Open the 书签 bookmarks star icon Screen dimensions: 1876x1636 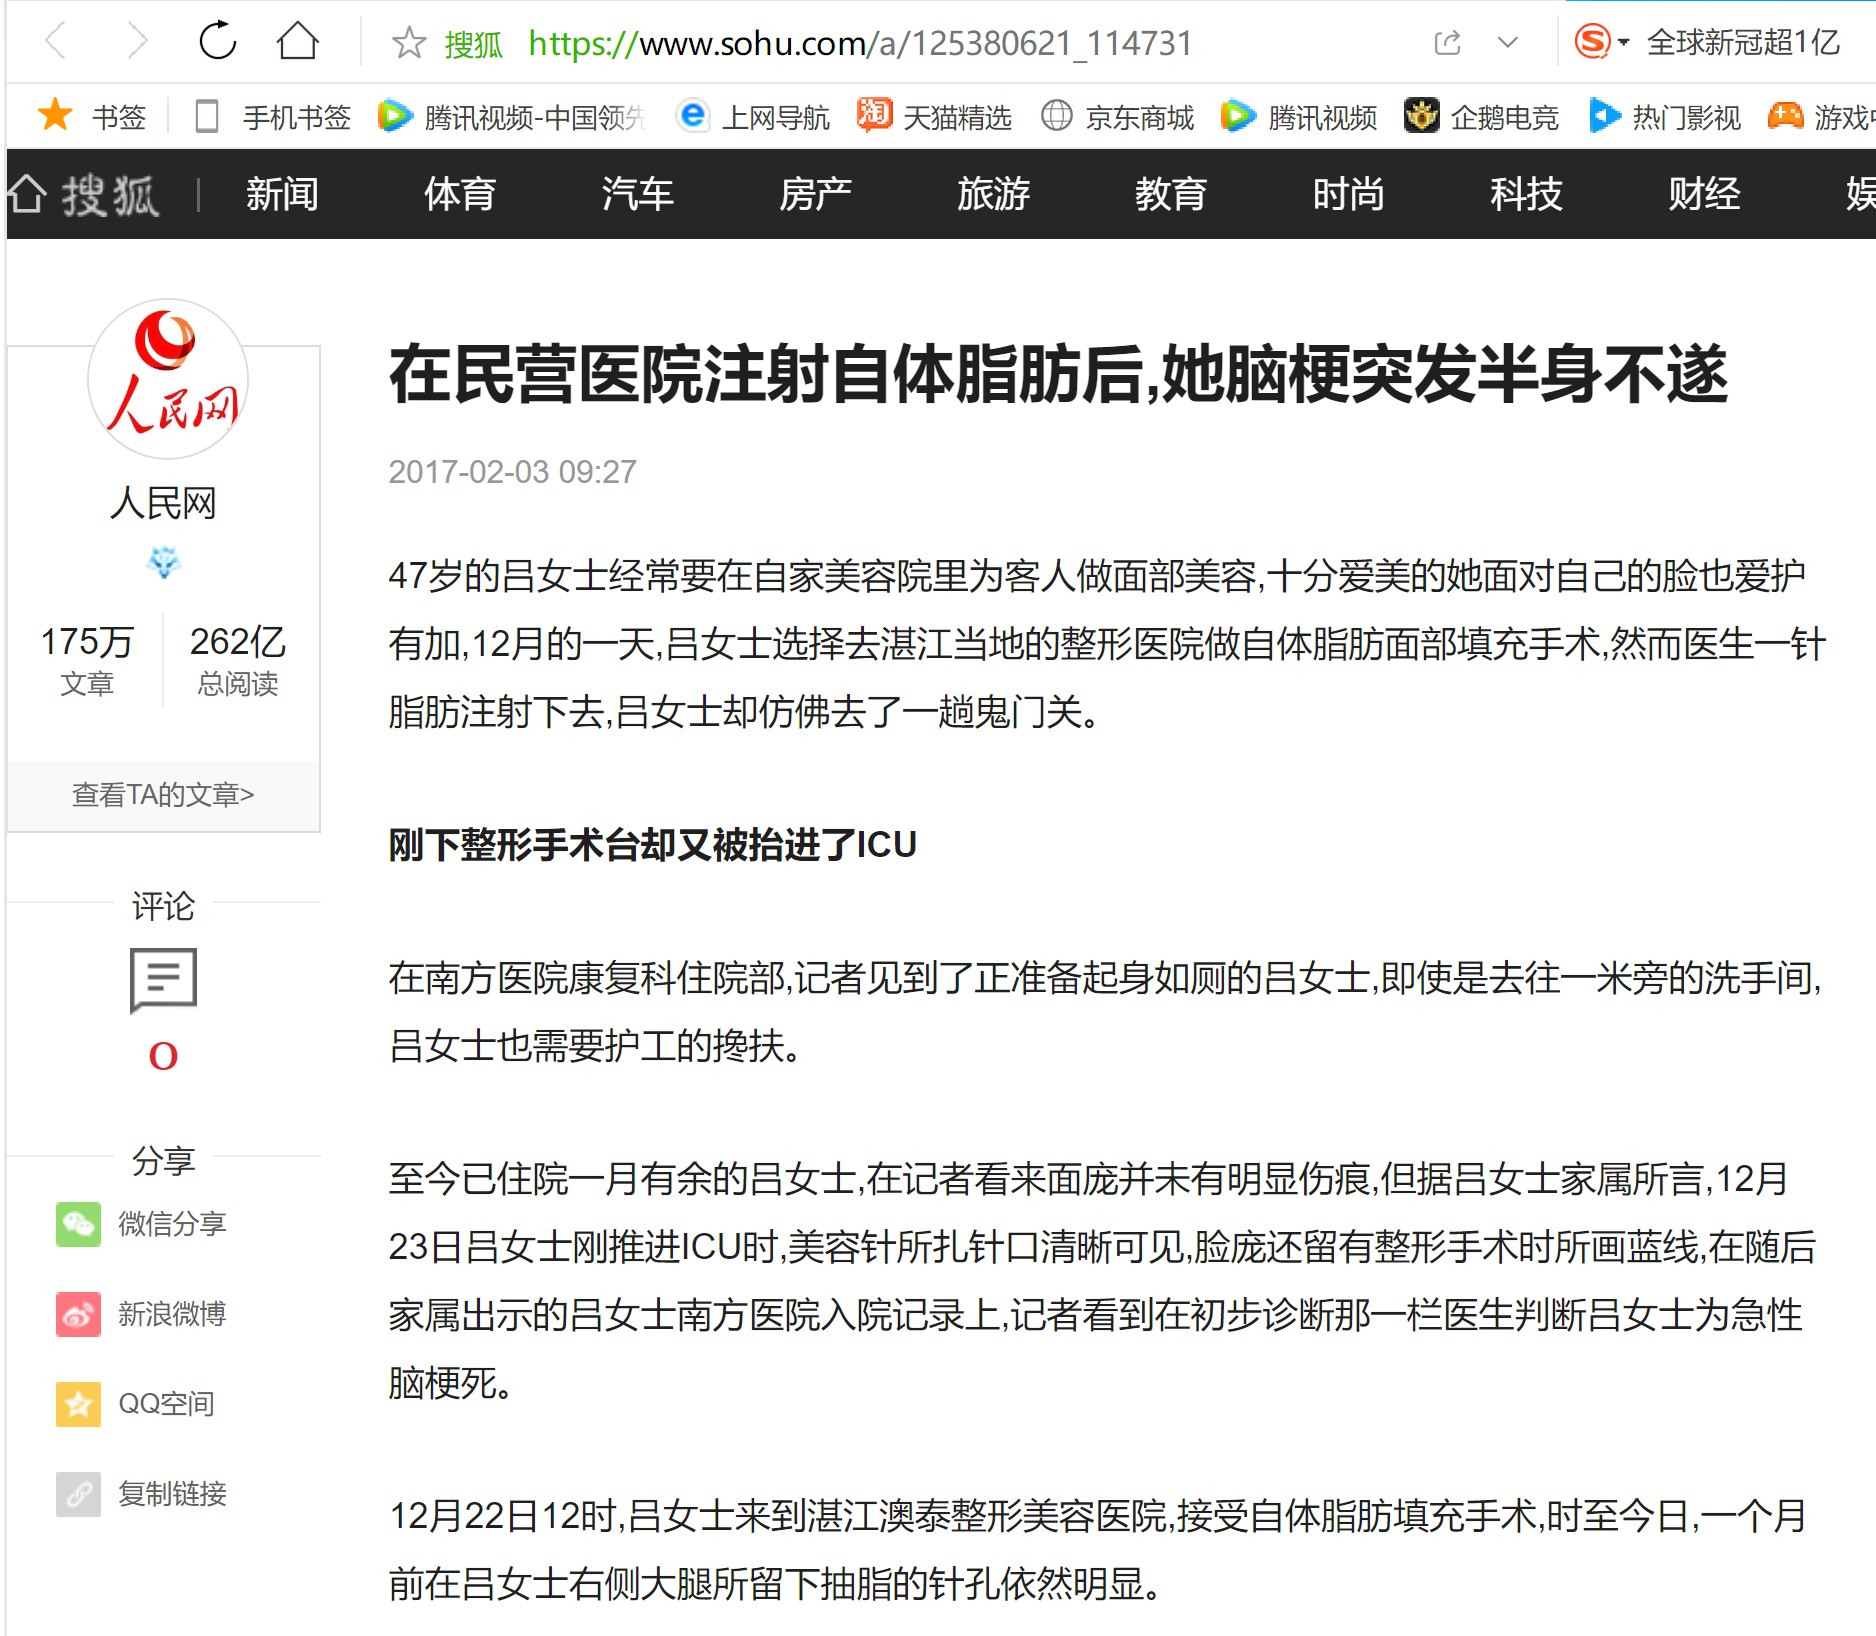(55, 115)
